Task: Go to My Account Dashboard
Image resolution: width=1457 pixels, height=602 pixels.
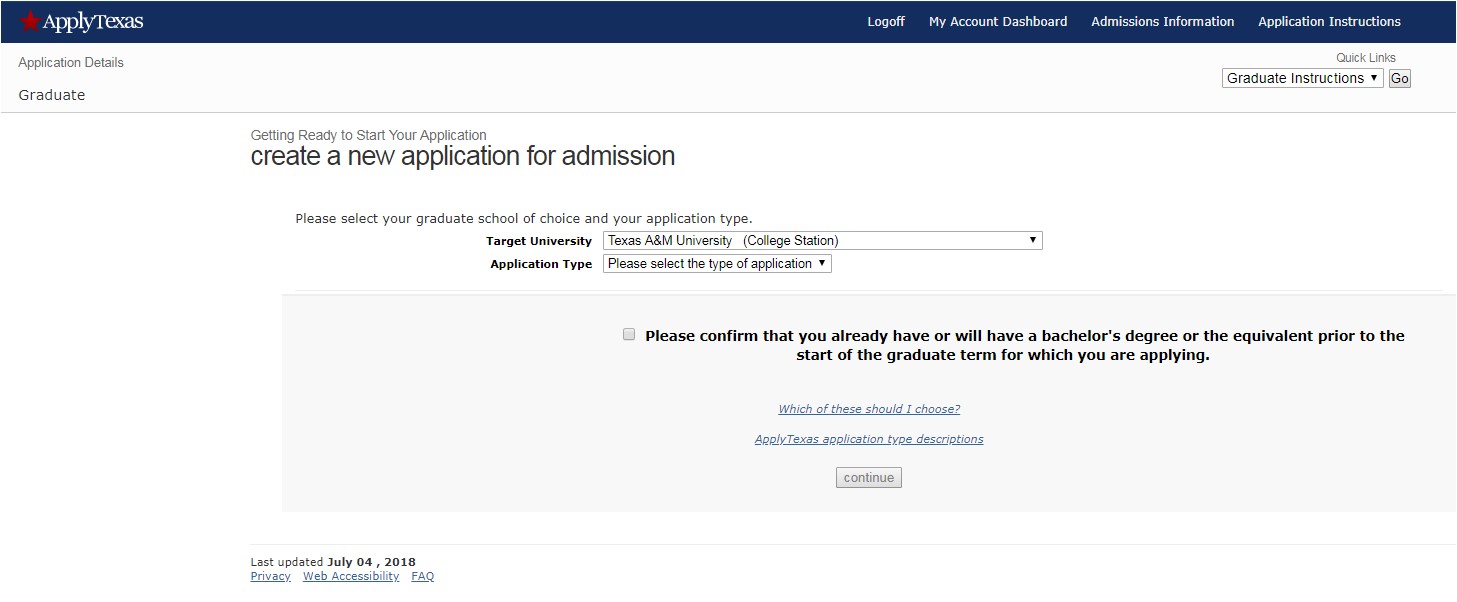Action: click(x=997, y=21)
